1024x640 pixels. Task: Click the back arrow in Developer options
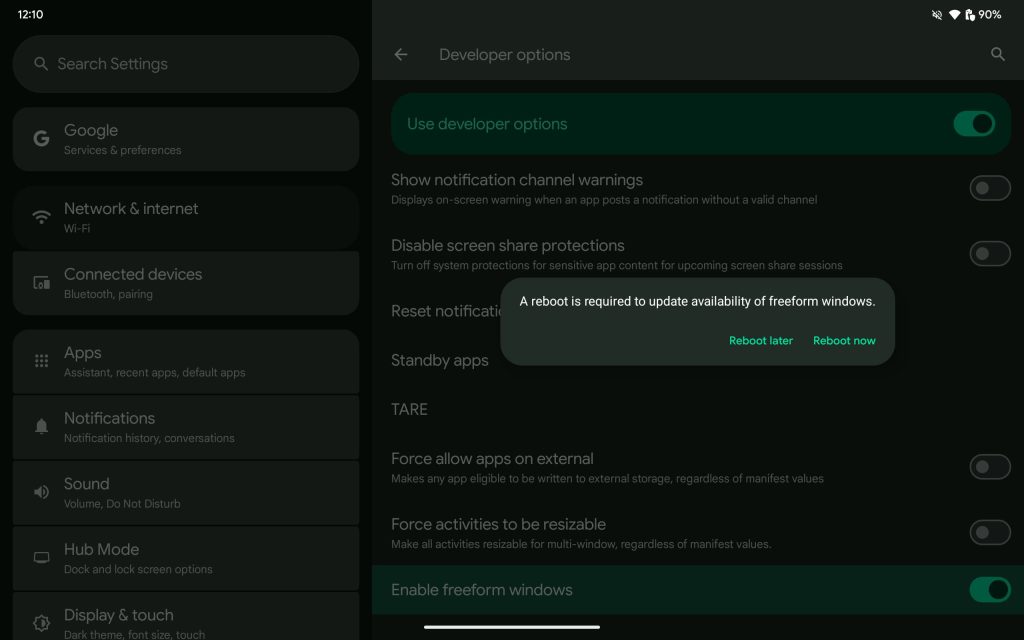click(x=400, y=54)
